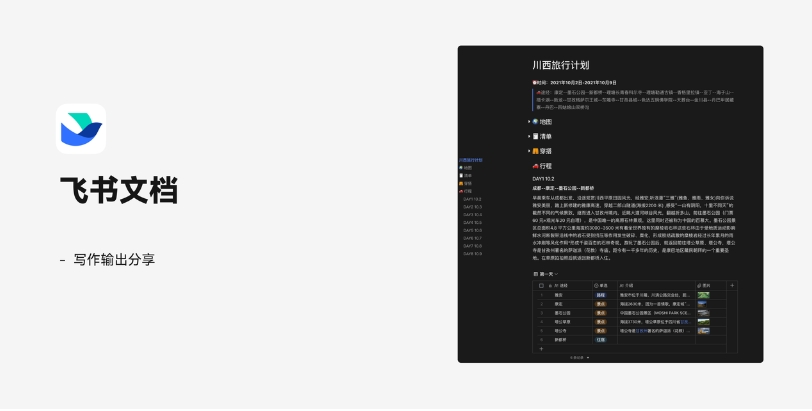
Task: Open image thumbnail in table row 1
Action: click(703, 295)
